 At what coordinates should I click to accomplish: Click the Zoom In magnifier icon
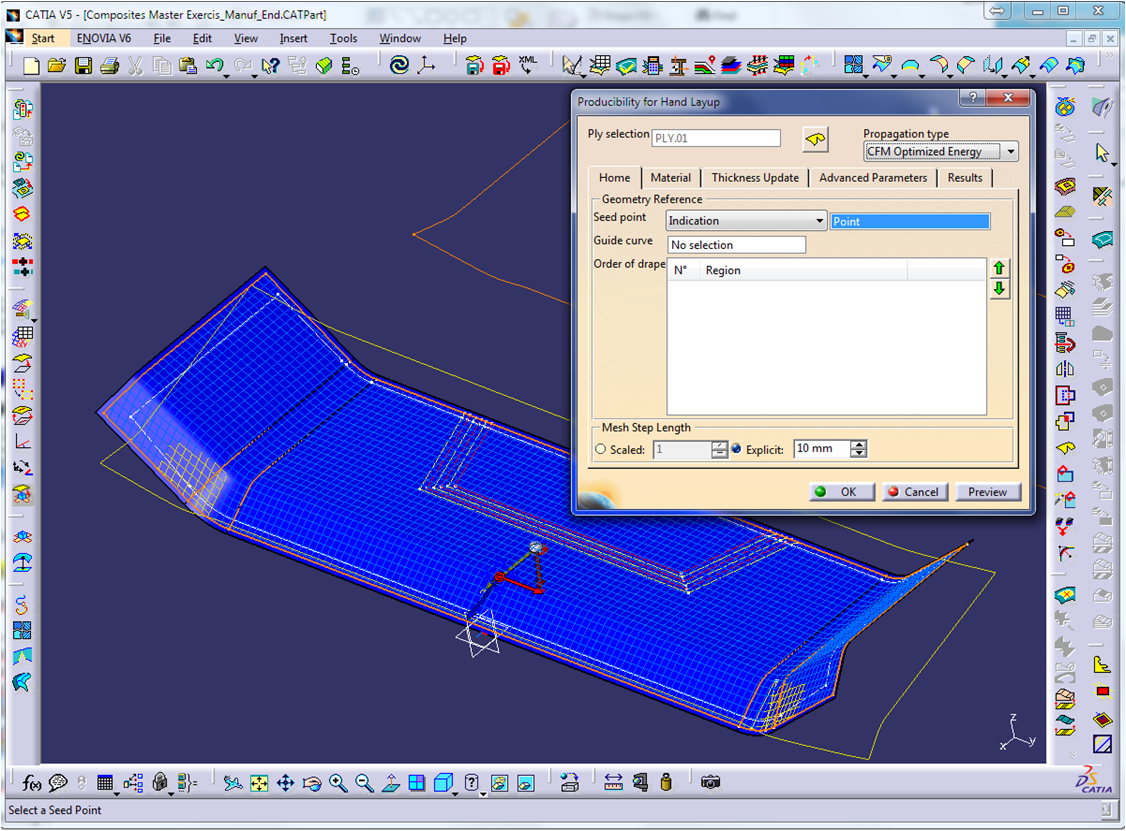[x=338, y=783]
